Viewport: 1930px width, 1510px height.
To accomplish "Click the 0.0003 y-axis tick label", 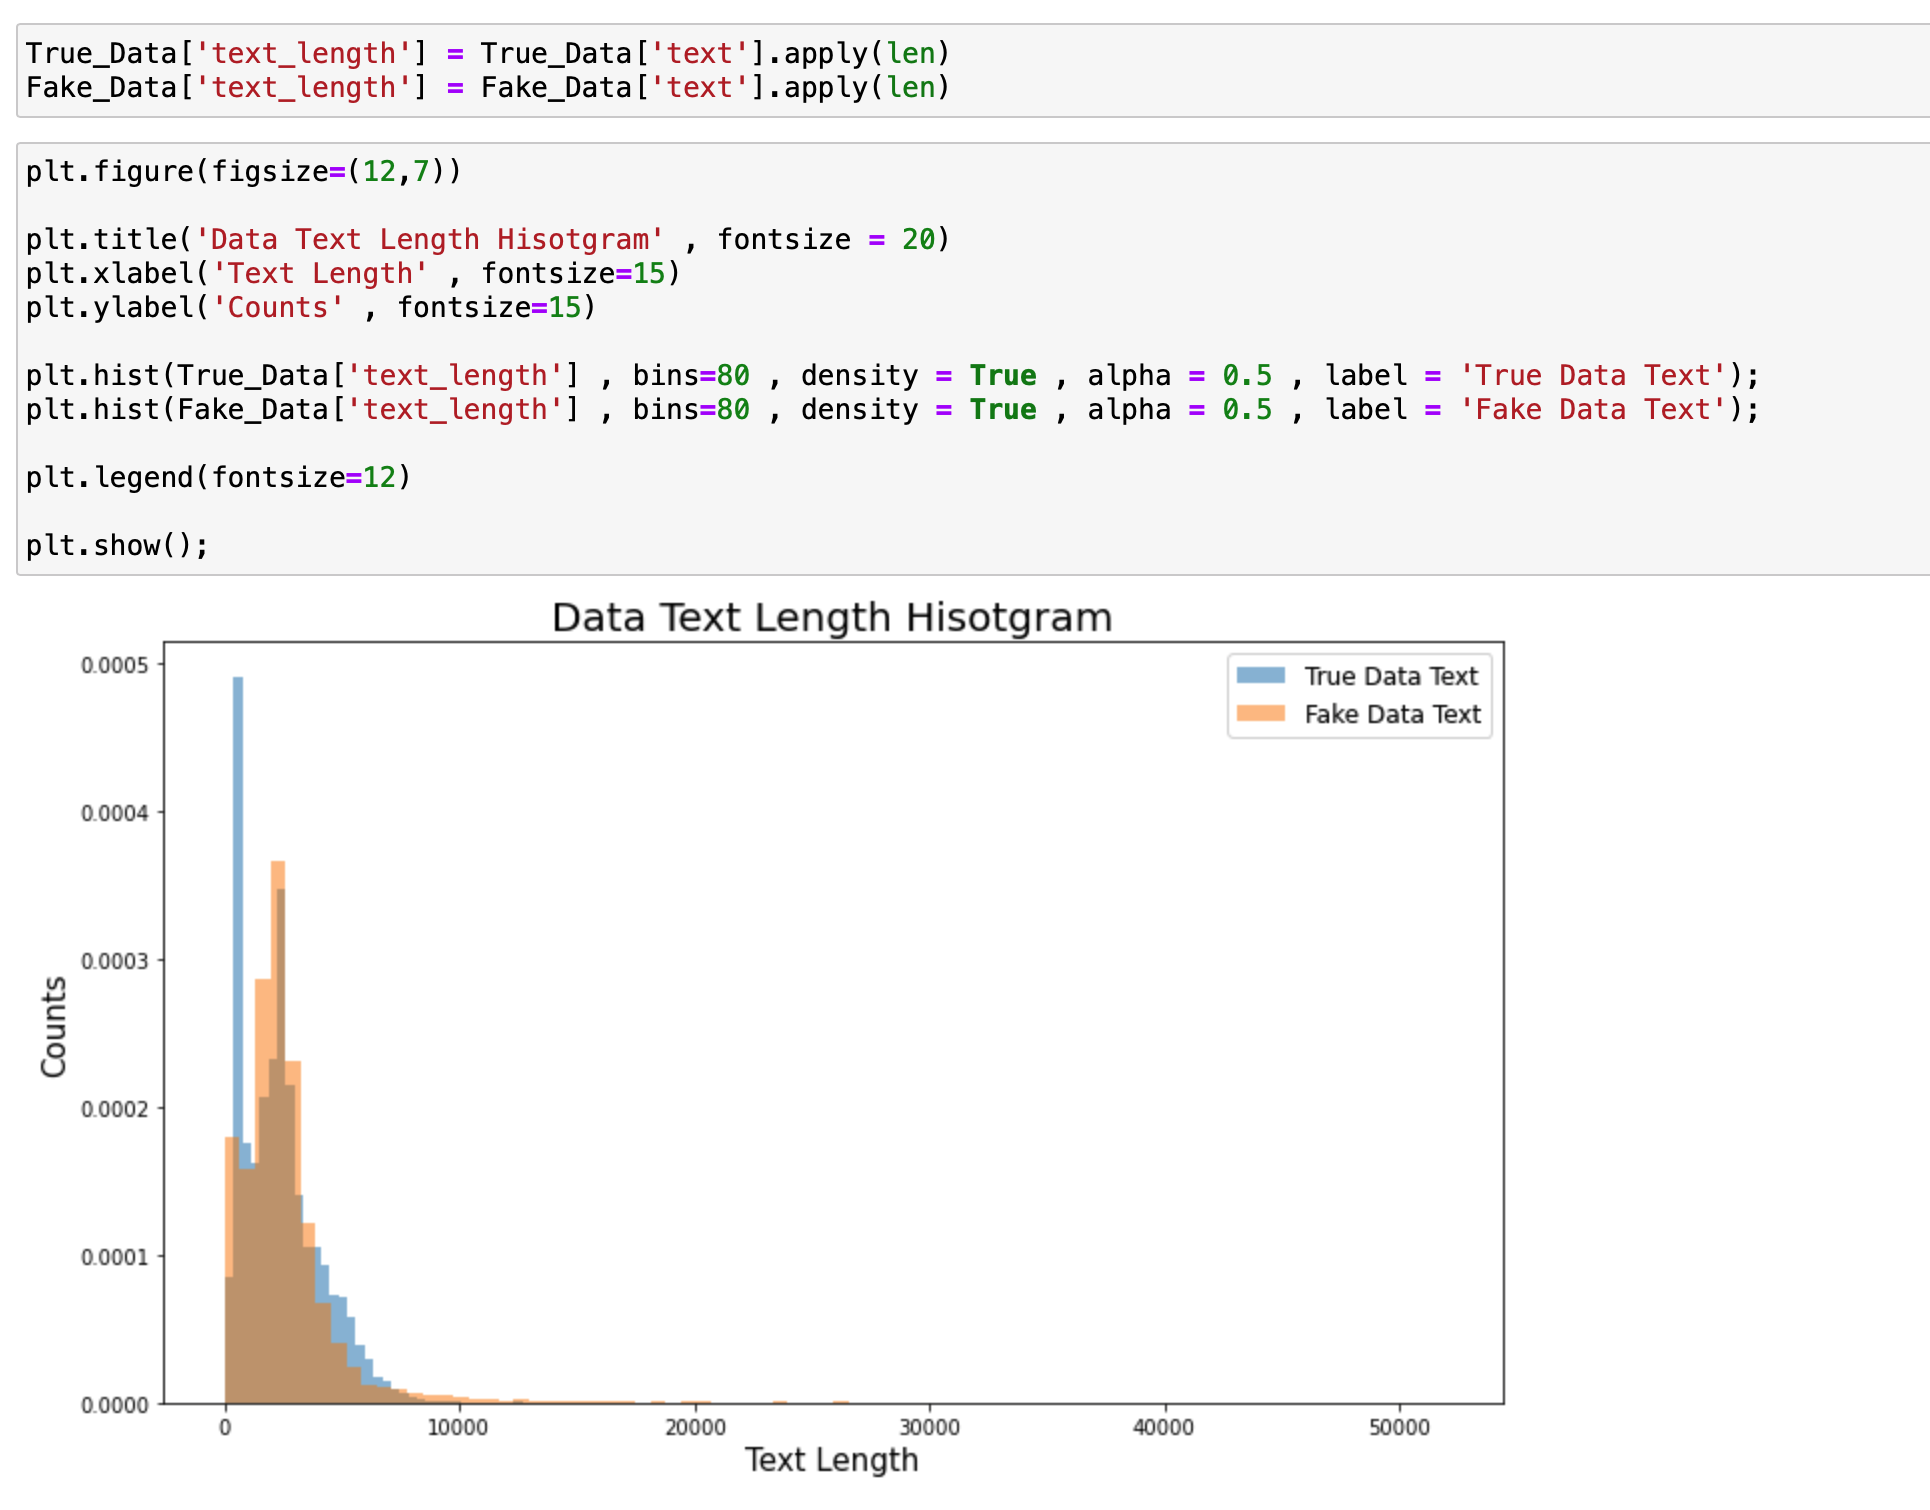I will click(x=114, y=961).
